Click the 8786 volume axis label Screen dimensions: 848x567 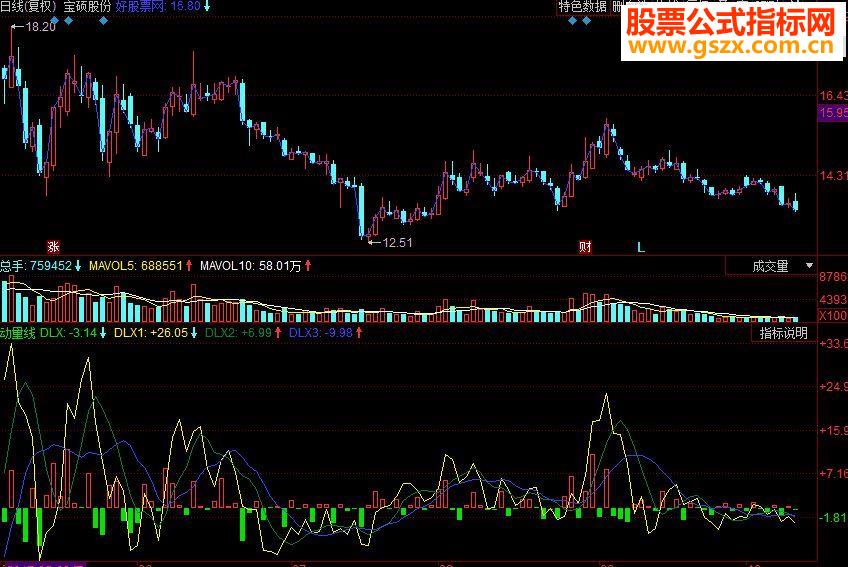[x=833, y=277]
